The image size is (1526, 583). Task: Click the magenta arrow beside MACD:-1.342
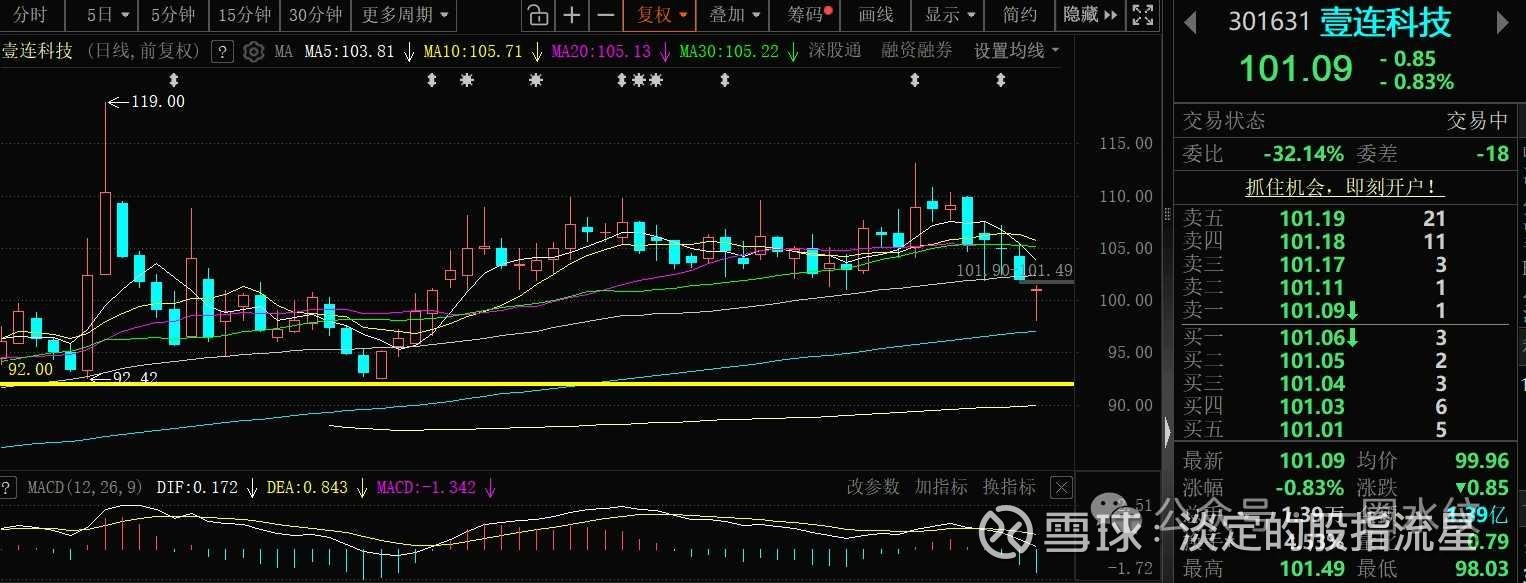(491, 488)
